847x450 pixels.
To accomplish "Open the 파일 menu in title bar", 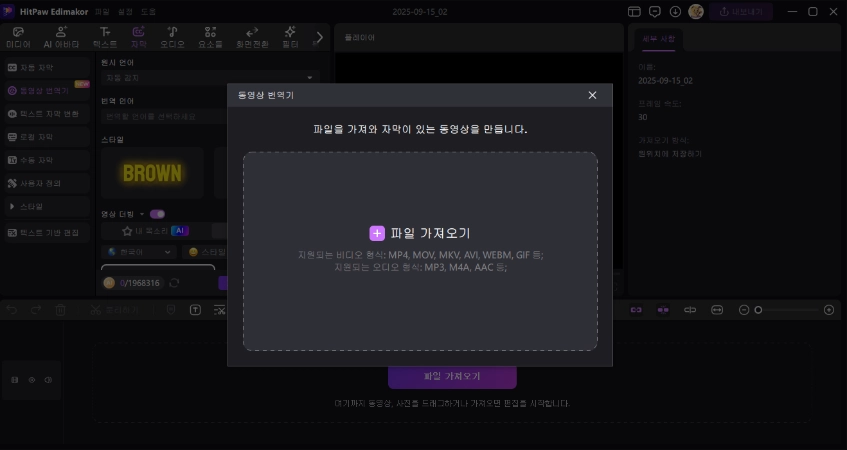I will [102, 11].
